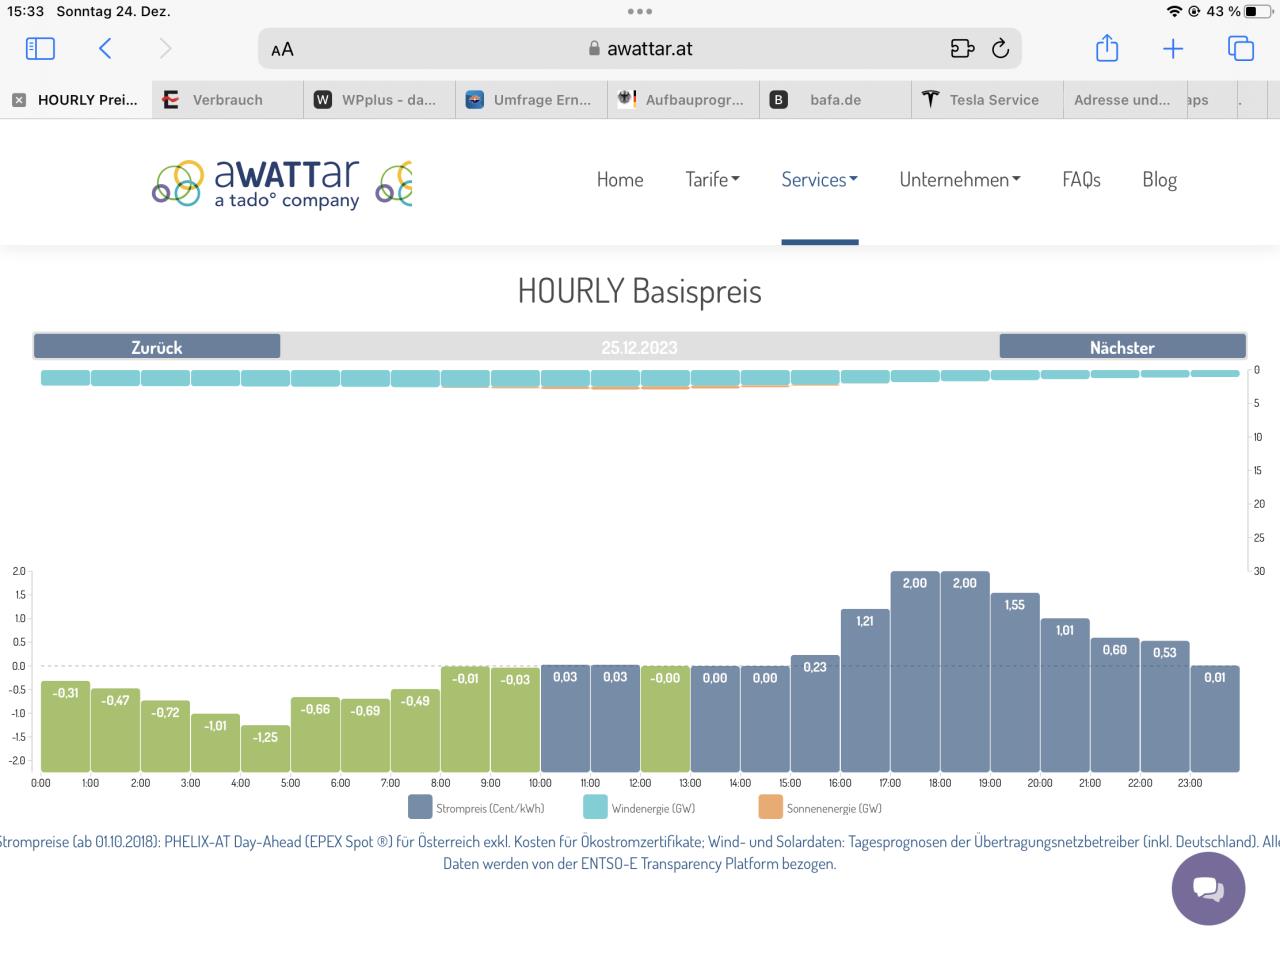Image resolution: width=1280 pixels, height=960 pixels.
Task: Select the 1,21 price bar at 16:00
Action: click(865, 691)
